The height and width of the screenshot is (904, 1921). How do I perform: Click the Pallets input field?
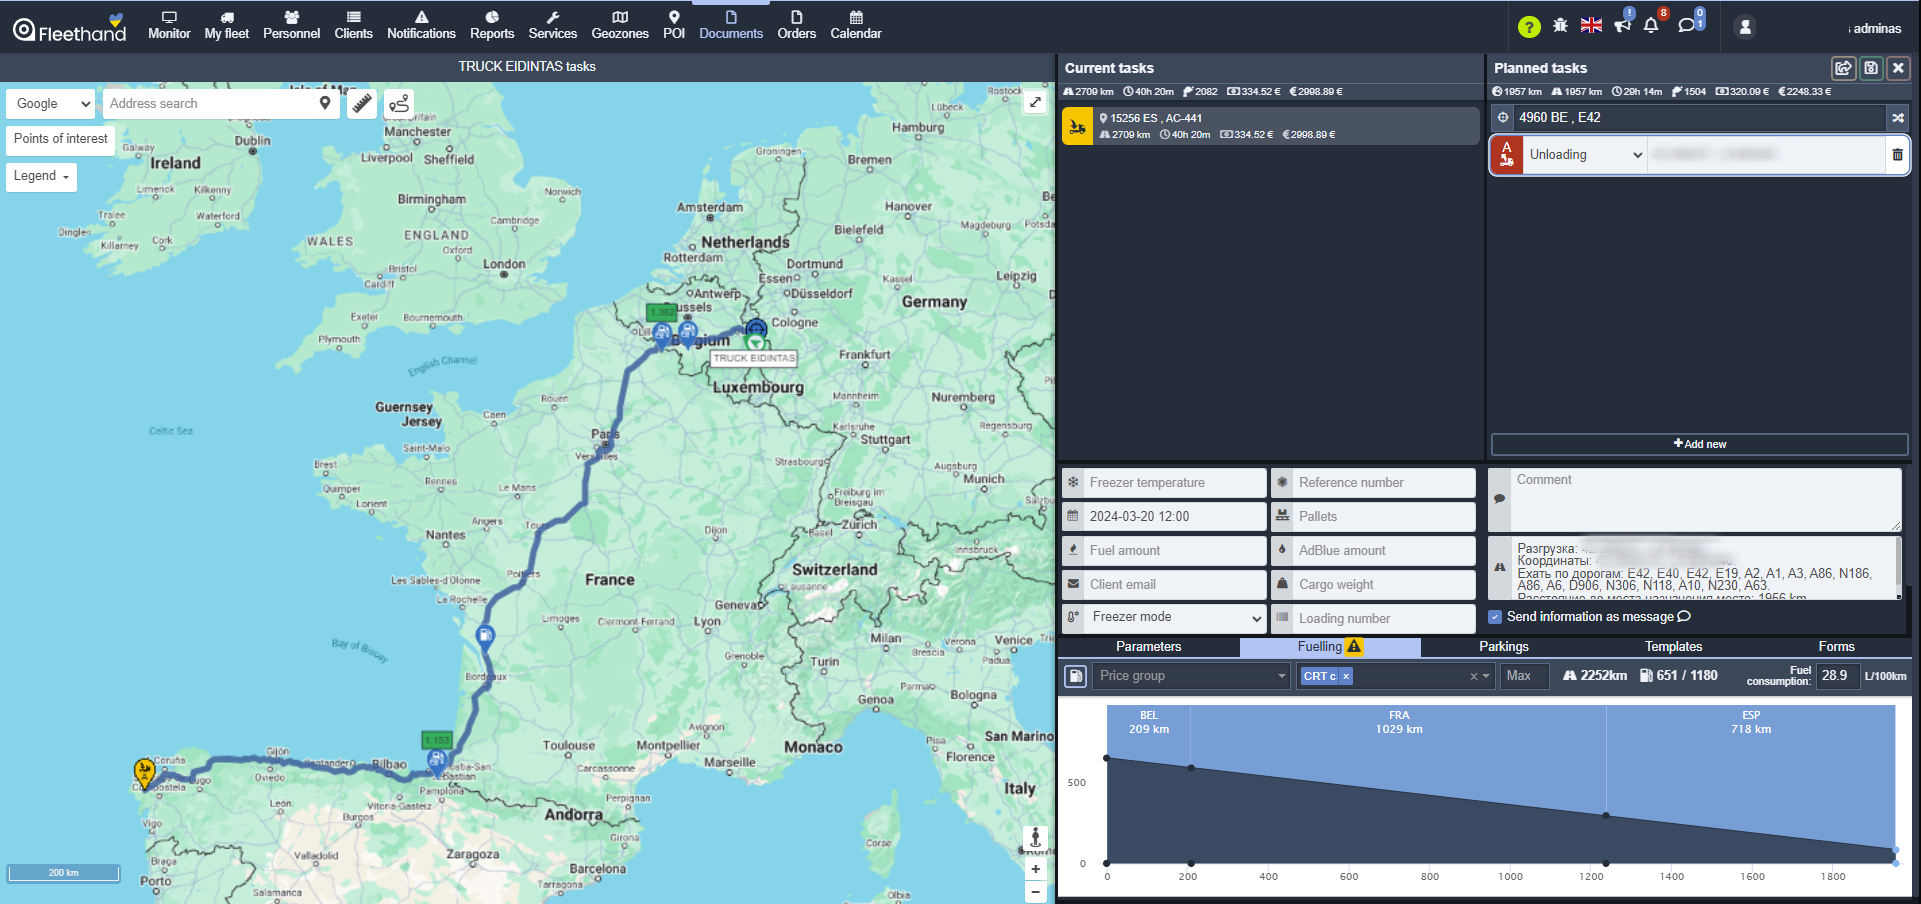[1380, 516]
